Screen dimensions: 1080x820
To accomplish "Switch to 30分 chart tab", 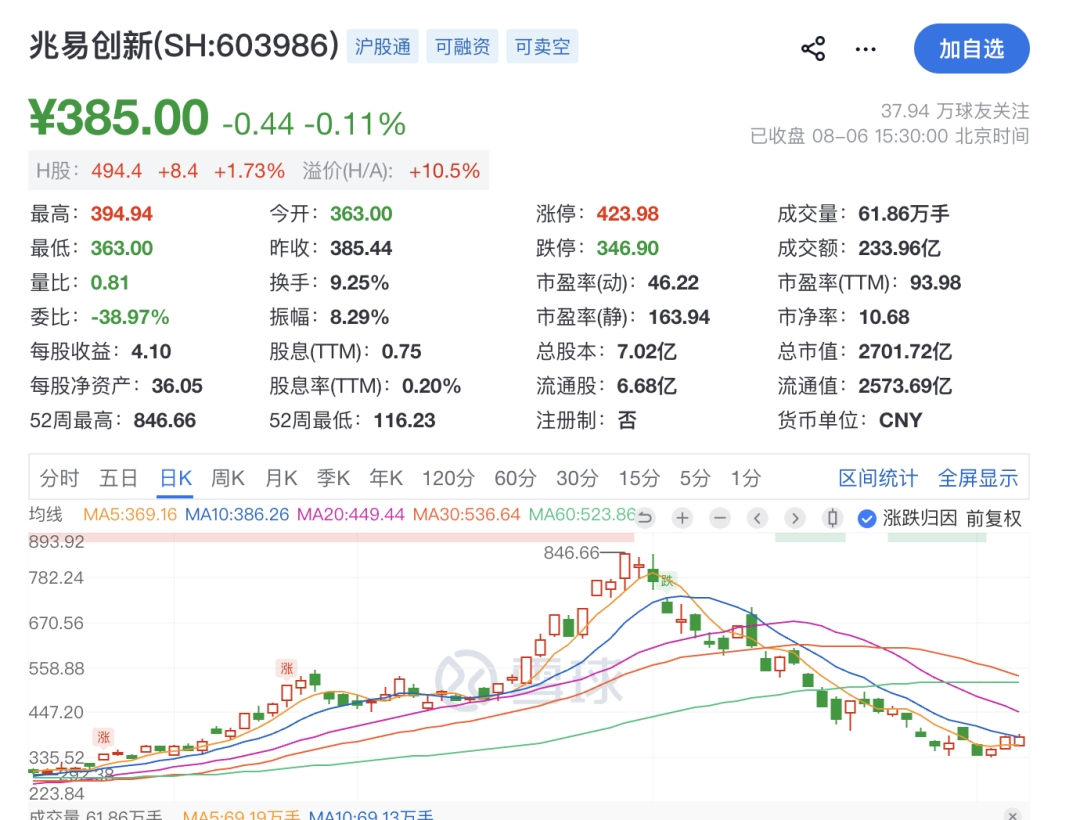I will coord(577,478).
